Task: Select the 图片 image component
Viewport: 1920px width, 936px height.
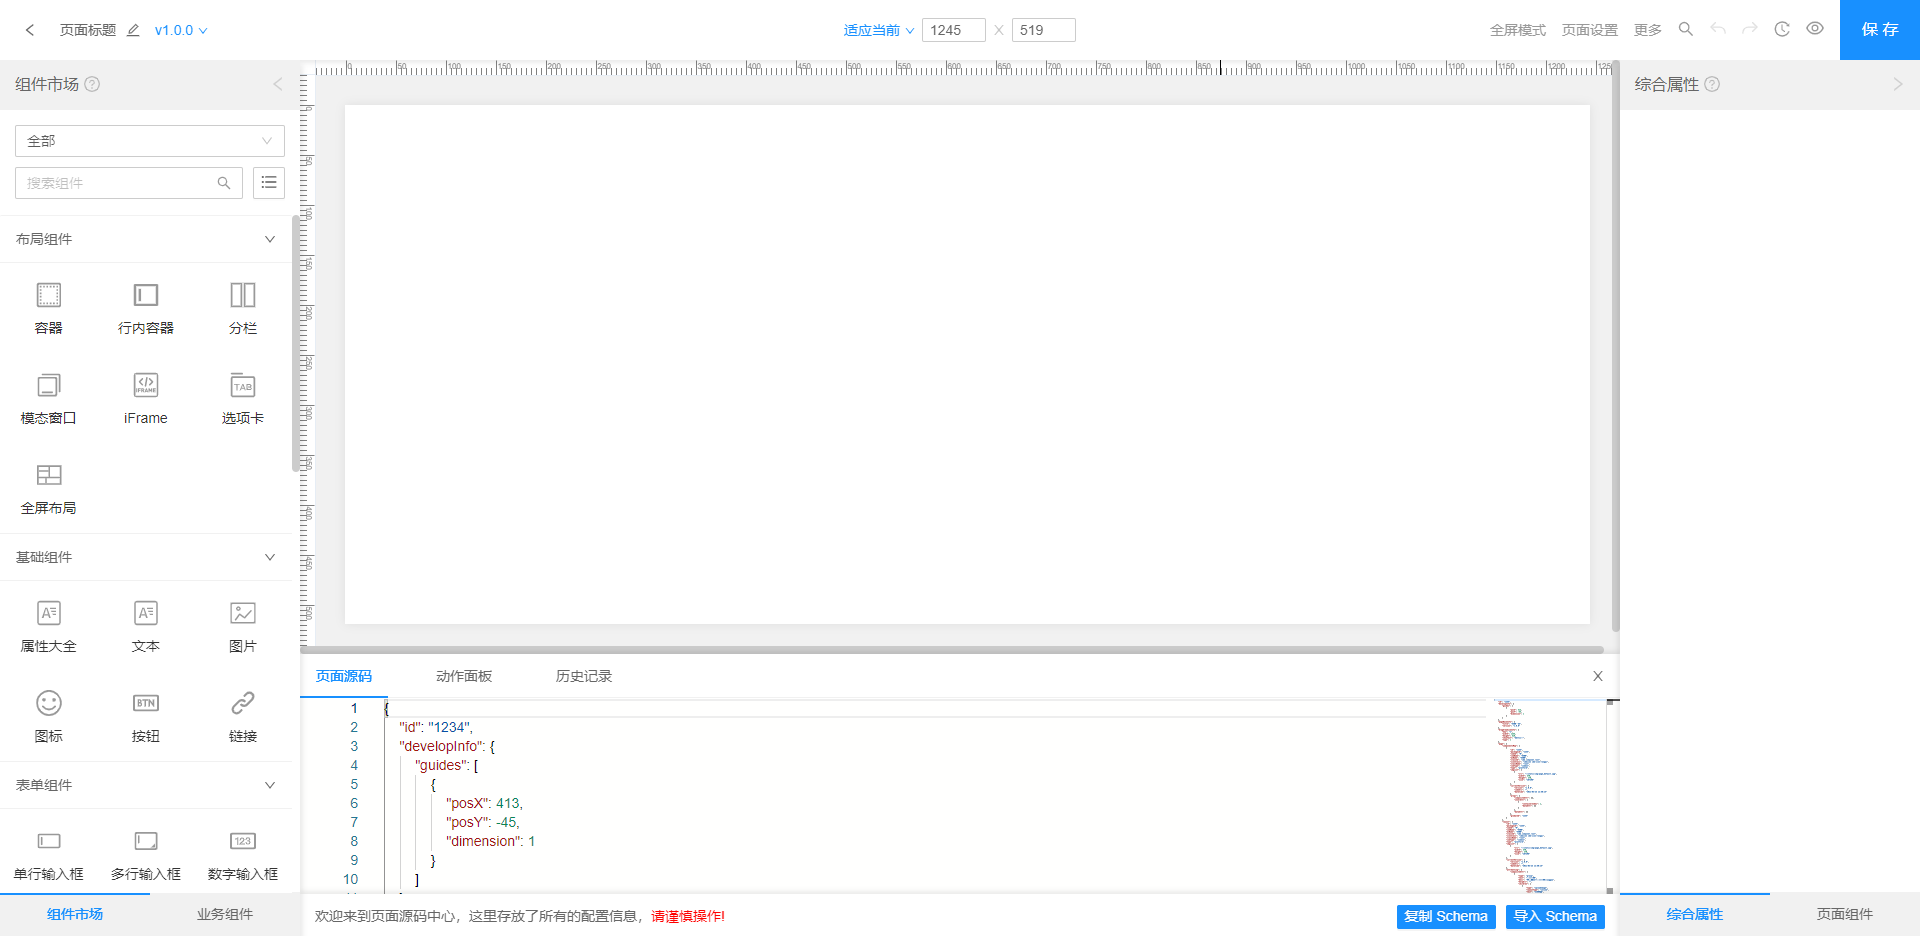Action: click(243, 626)
